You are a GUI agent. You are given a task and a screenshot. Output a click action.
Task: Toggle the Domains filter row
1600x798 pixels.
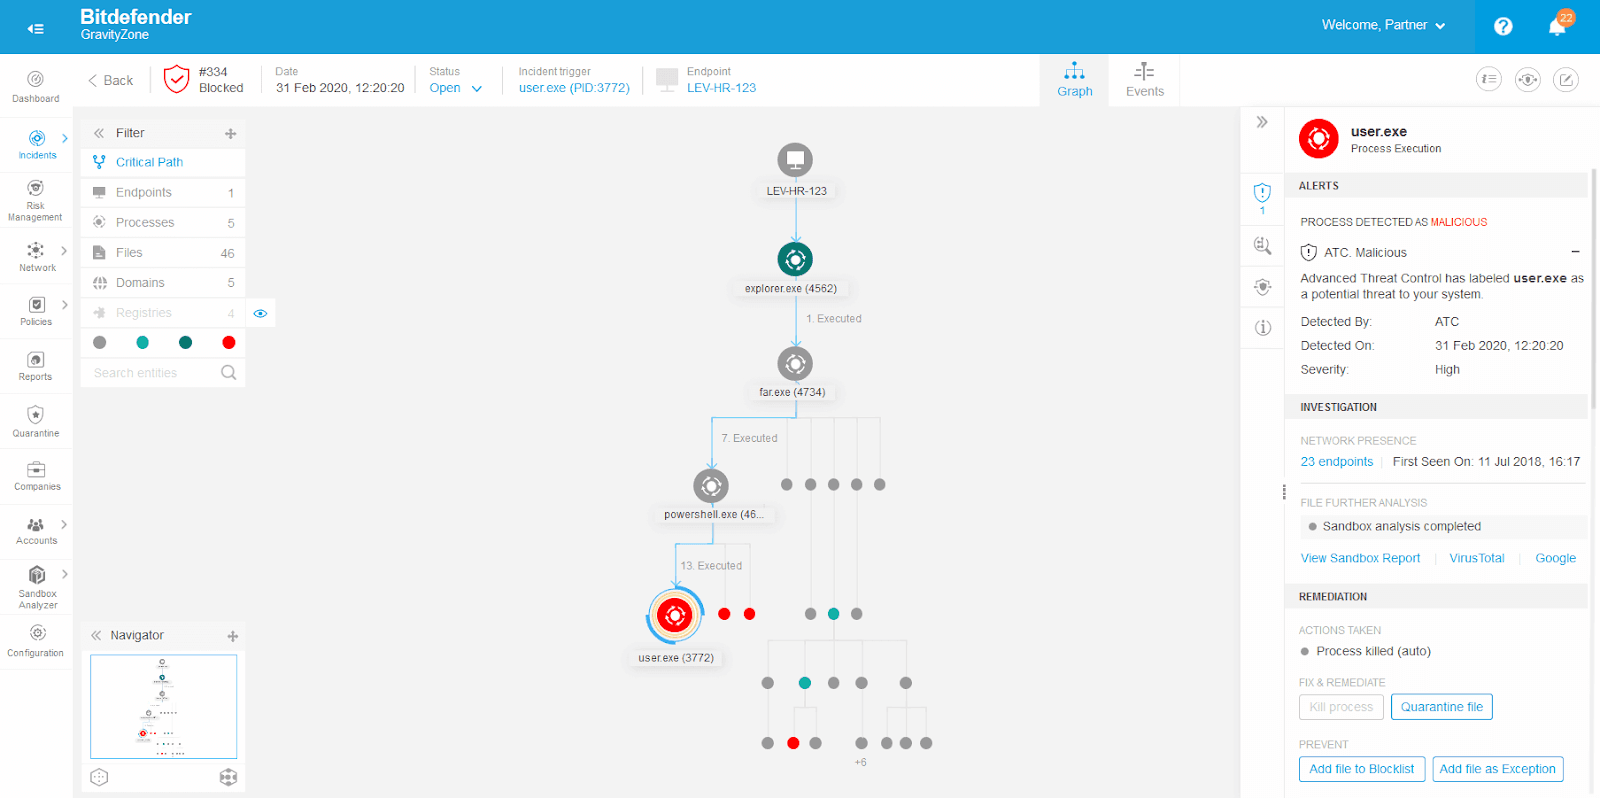163,283
